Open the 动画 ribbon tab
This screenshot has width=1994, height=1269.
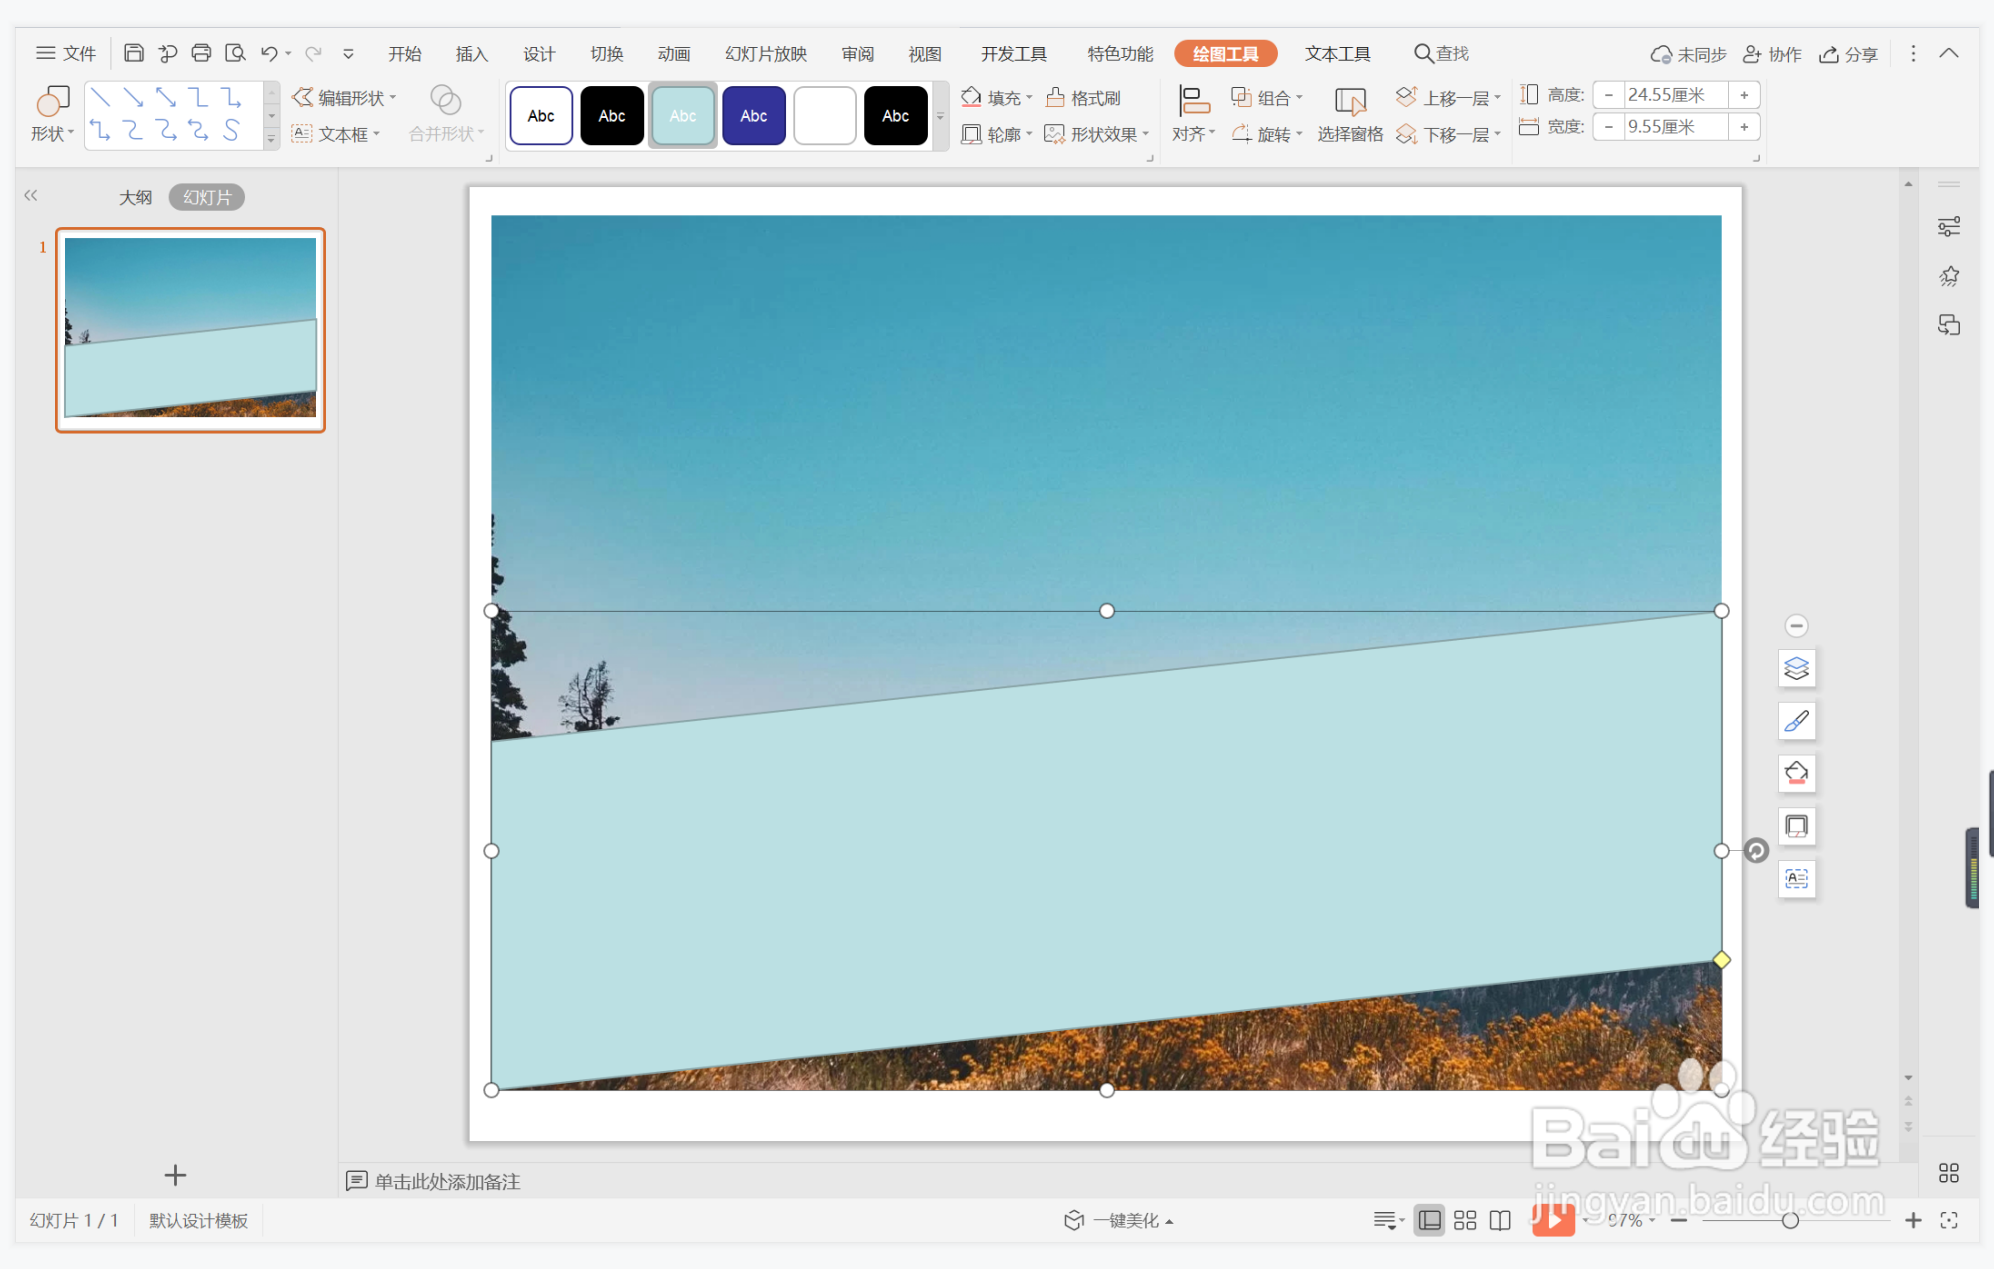point(674,54)
